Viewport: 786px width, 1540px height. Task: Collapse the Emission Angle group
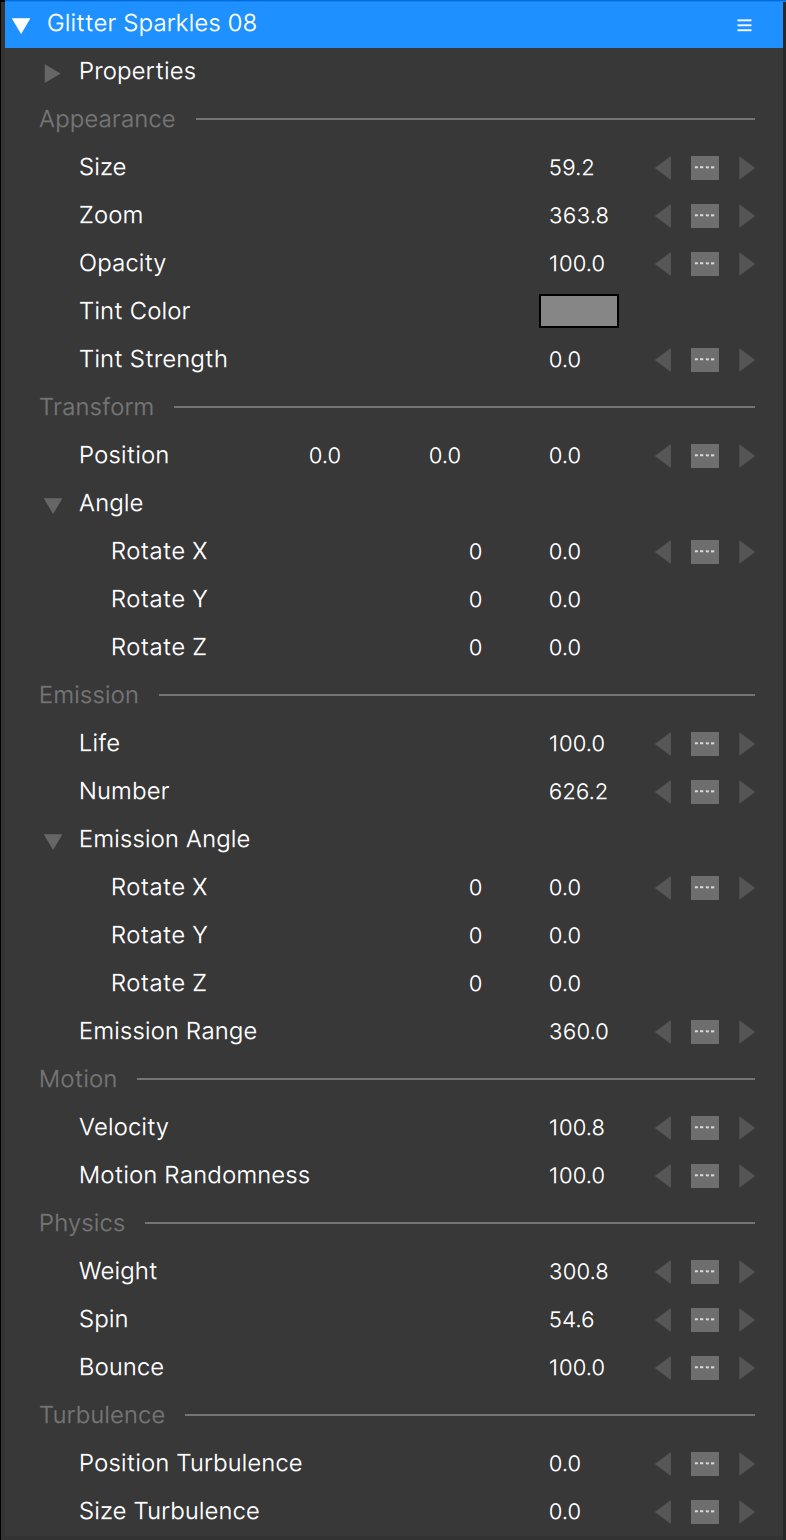53,841
